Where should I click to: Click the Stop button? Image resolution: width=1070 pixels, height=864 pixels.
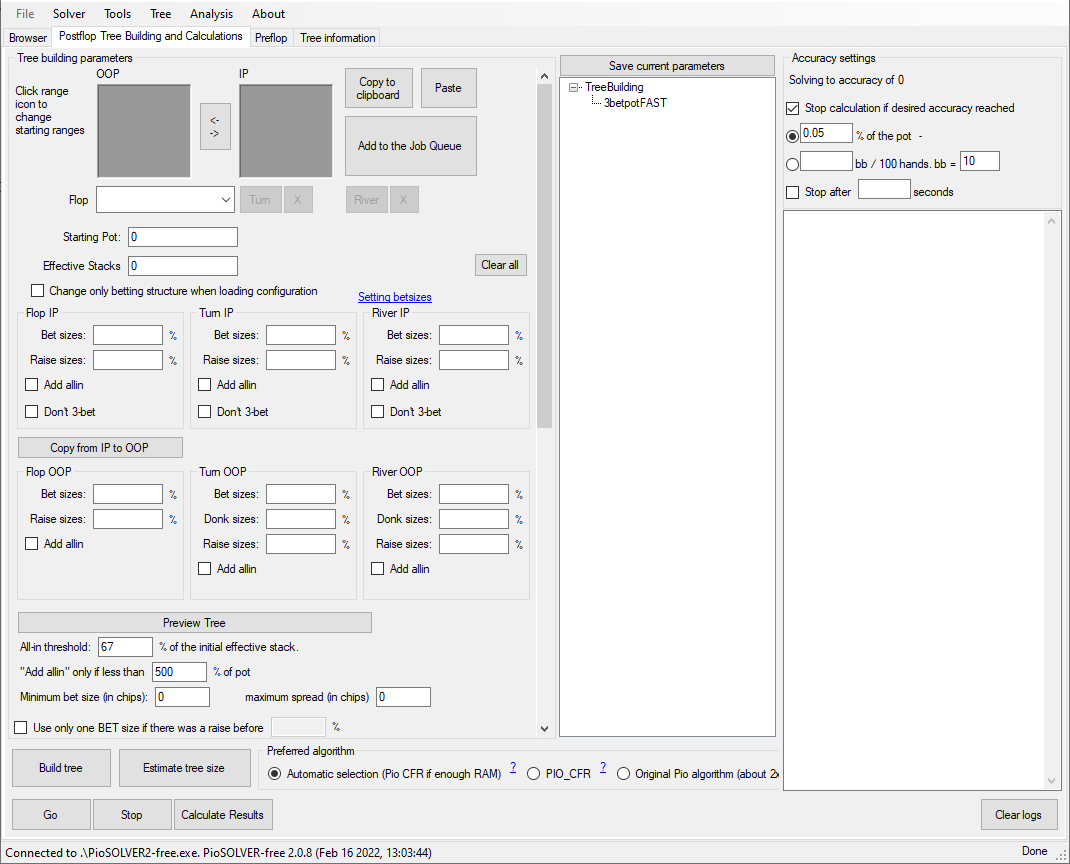click(132, 814)
